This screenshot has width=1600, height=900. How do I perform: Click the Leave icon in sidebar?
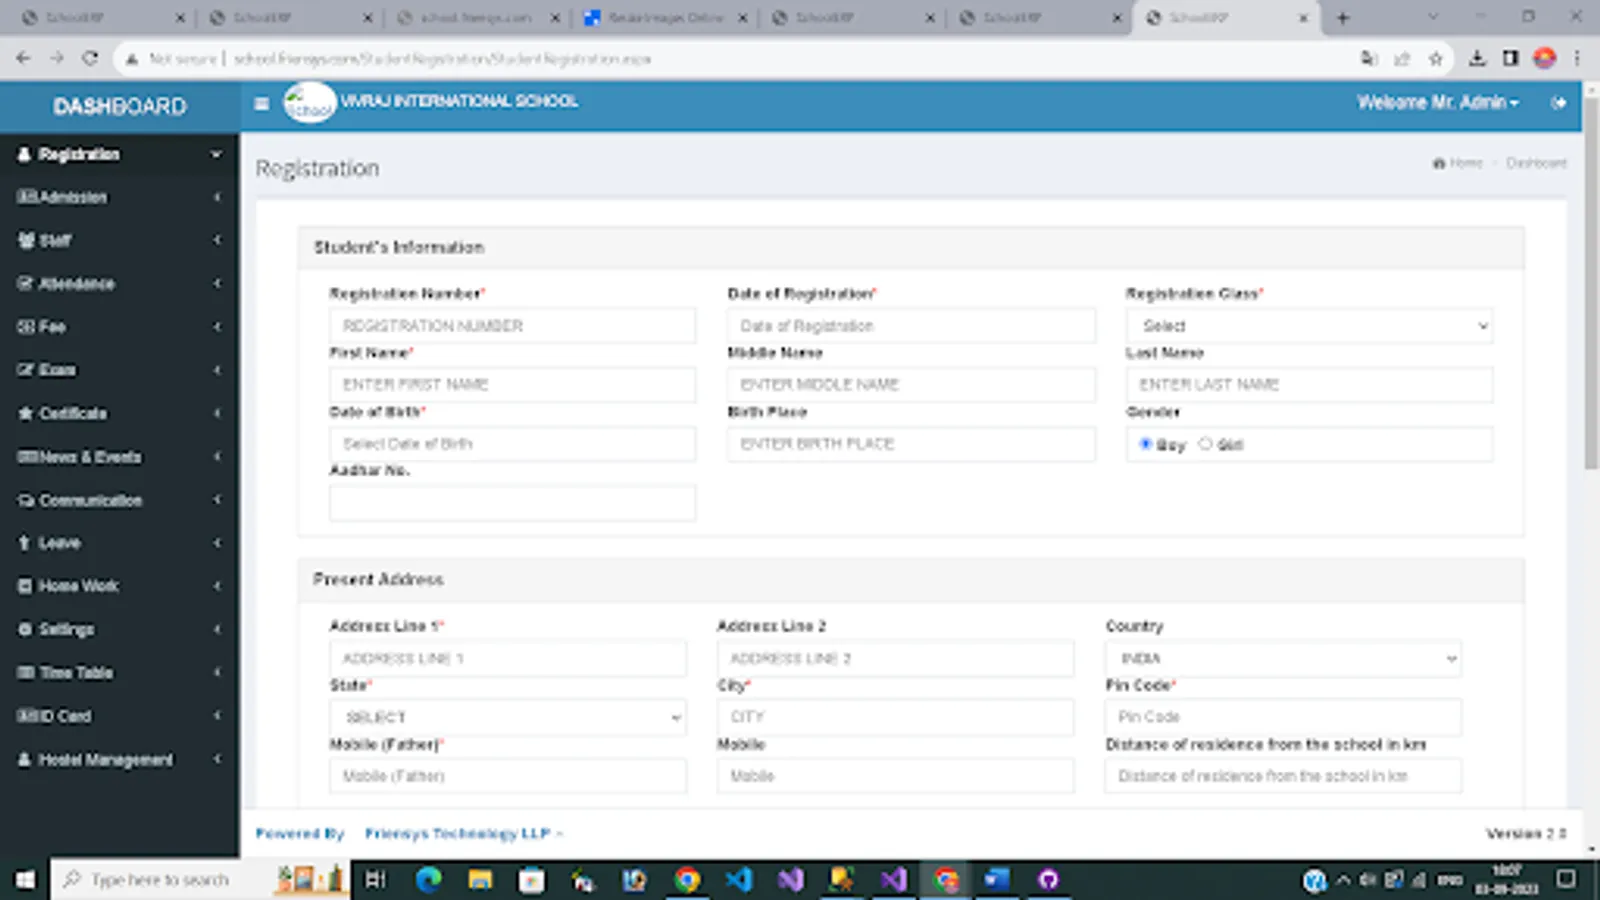(x=25, y=543)
